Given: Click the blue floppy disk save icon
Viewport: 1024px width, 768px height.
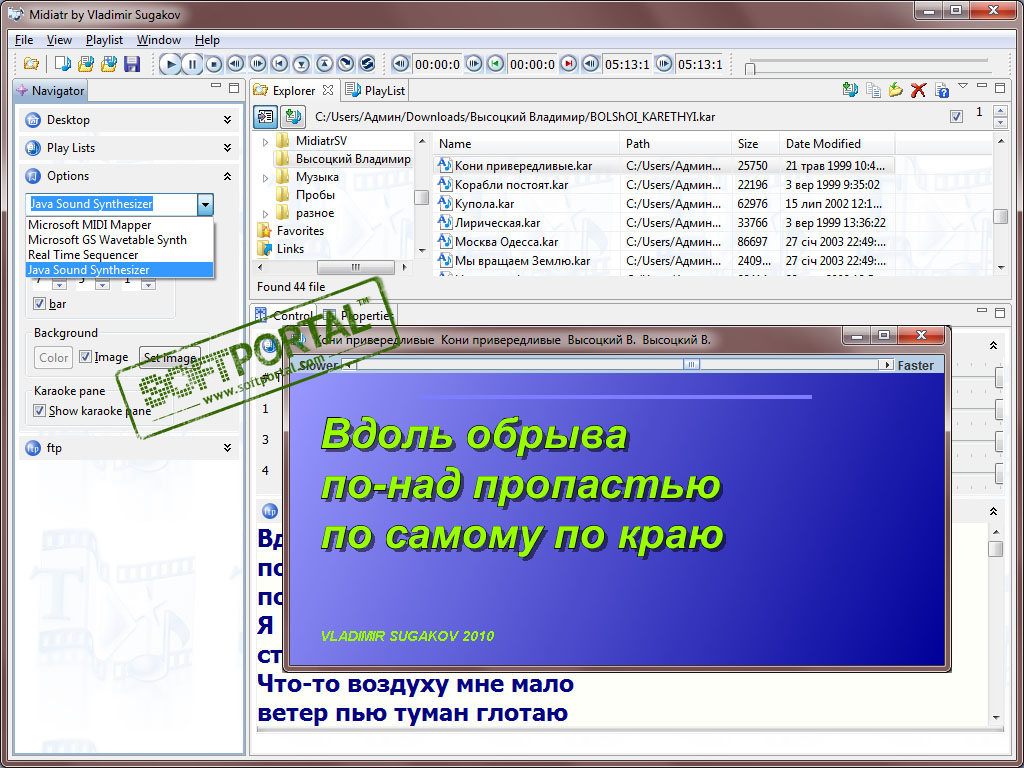Looking at the screenshot, I should tap(132, 64).
